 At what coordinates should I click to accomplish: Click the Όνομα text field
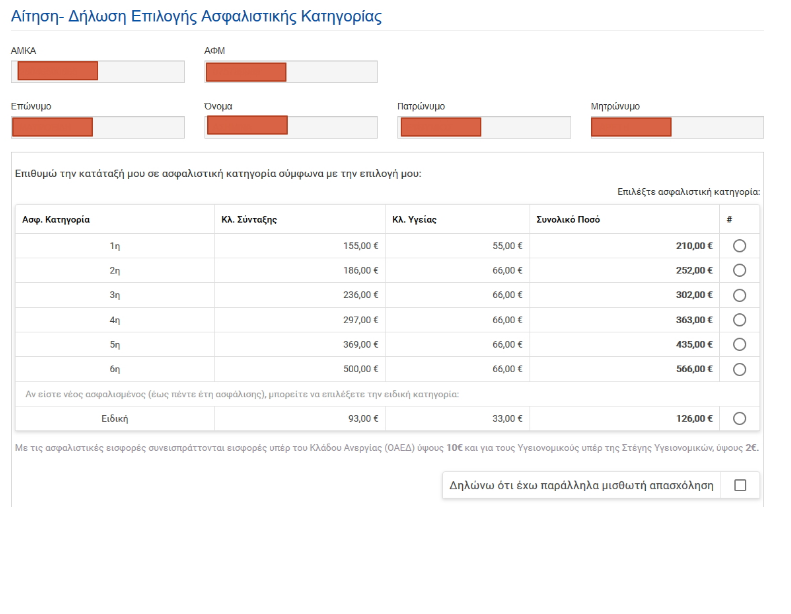pyautogui.click(x=291, y=127)
